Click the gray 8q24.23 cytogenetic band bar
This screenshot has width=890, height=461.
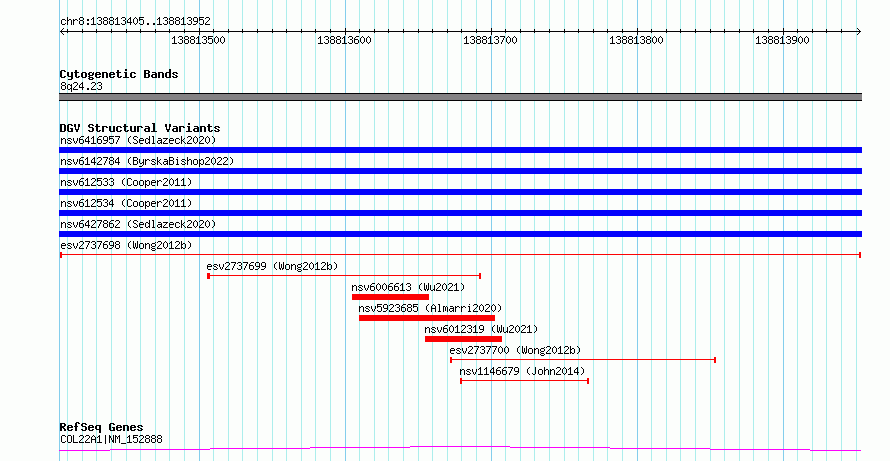460,97
